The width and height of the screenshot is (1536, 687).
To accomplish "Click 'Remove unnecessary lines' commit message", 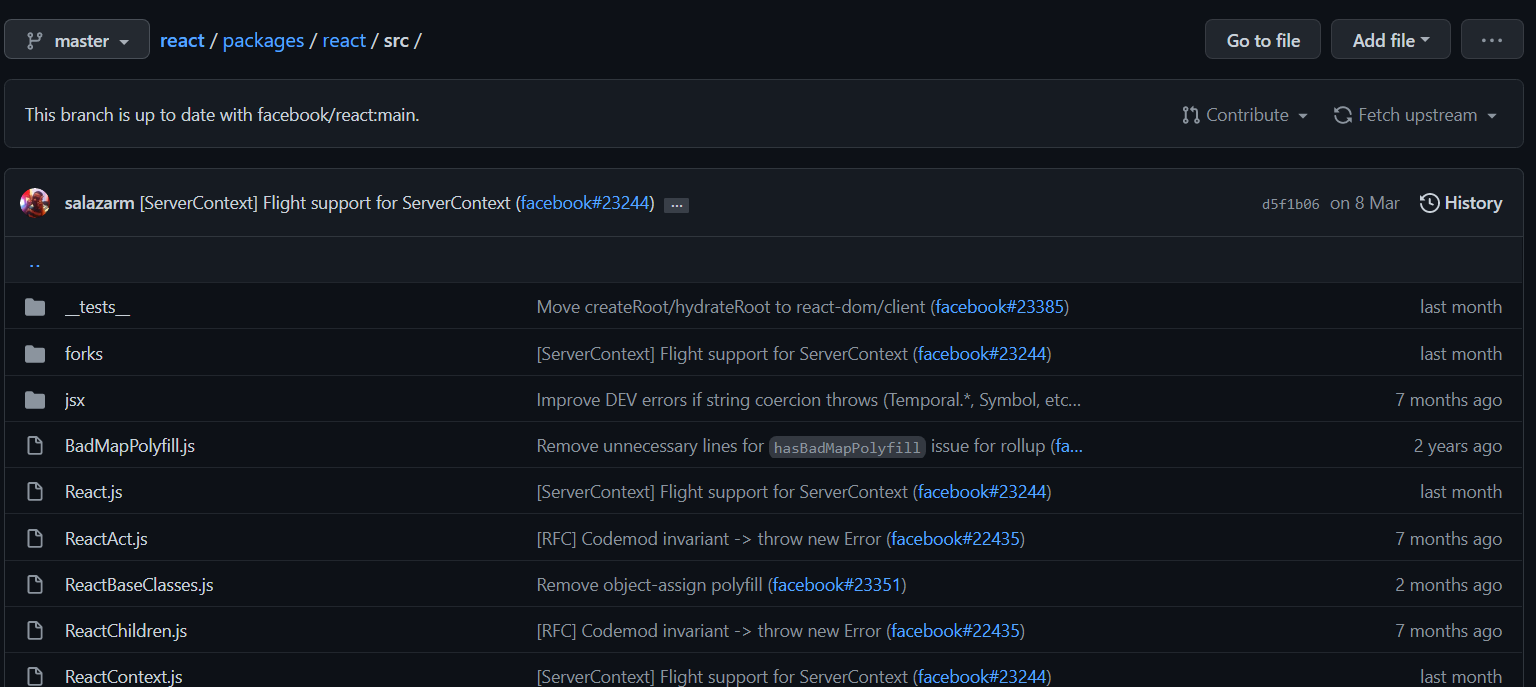I will pos(650,446).
